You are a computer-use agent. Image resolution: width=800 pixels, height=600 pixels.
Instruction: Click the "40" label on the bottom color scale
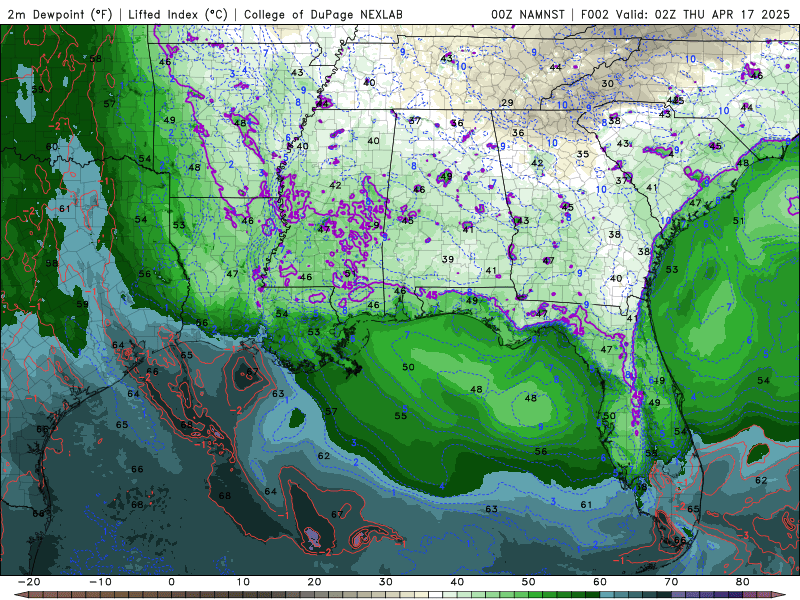point(457,582)
